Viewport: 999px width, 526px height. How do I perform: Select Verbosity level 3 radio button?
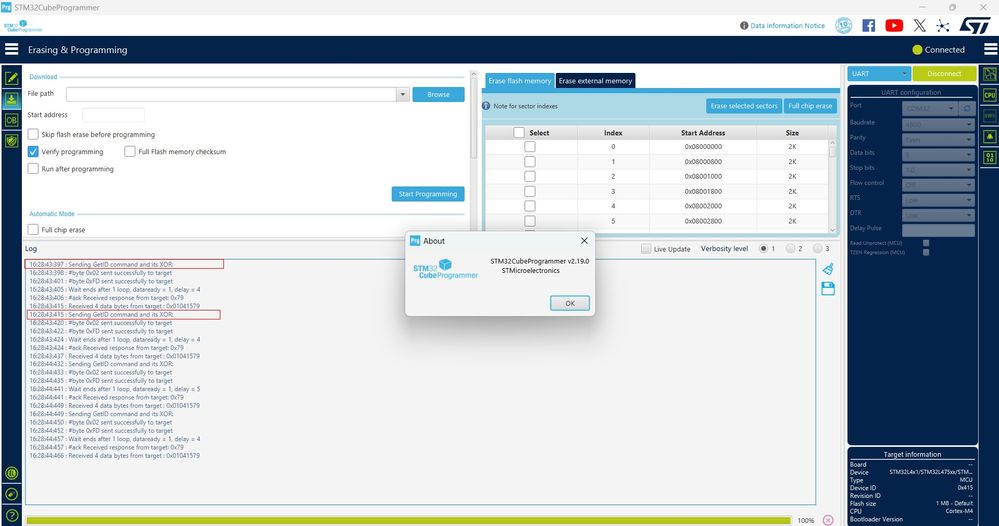click(817, 248)
